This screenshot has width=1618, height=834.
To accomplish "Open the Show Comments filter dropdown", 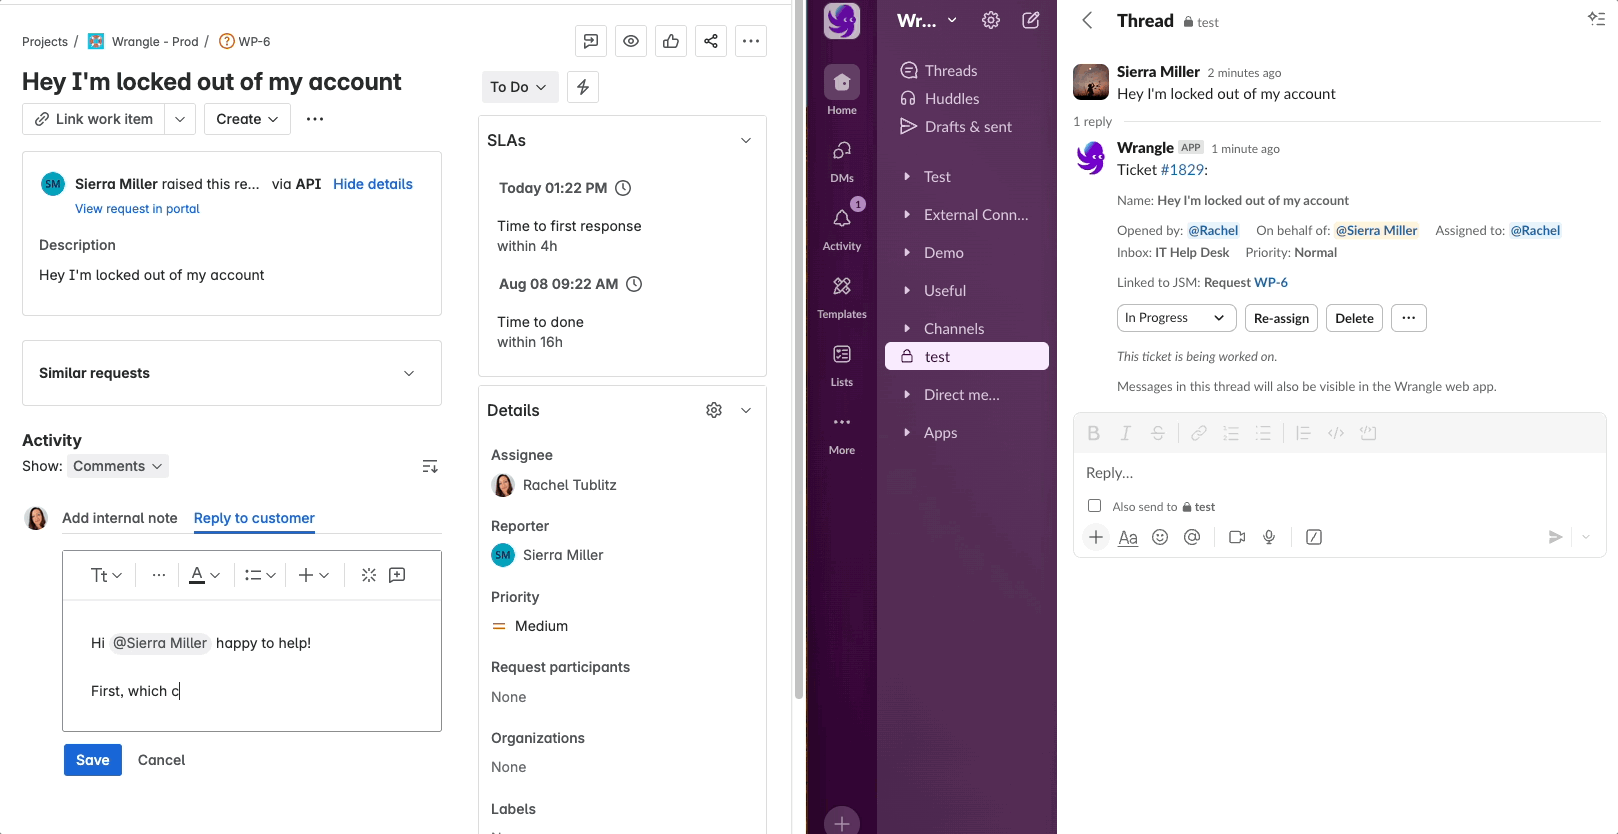I will [x=117, y=466].
